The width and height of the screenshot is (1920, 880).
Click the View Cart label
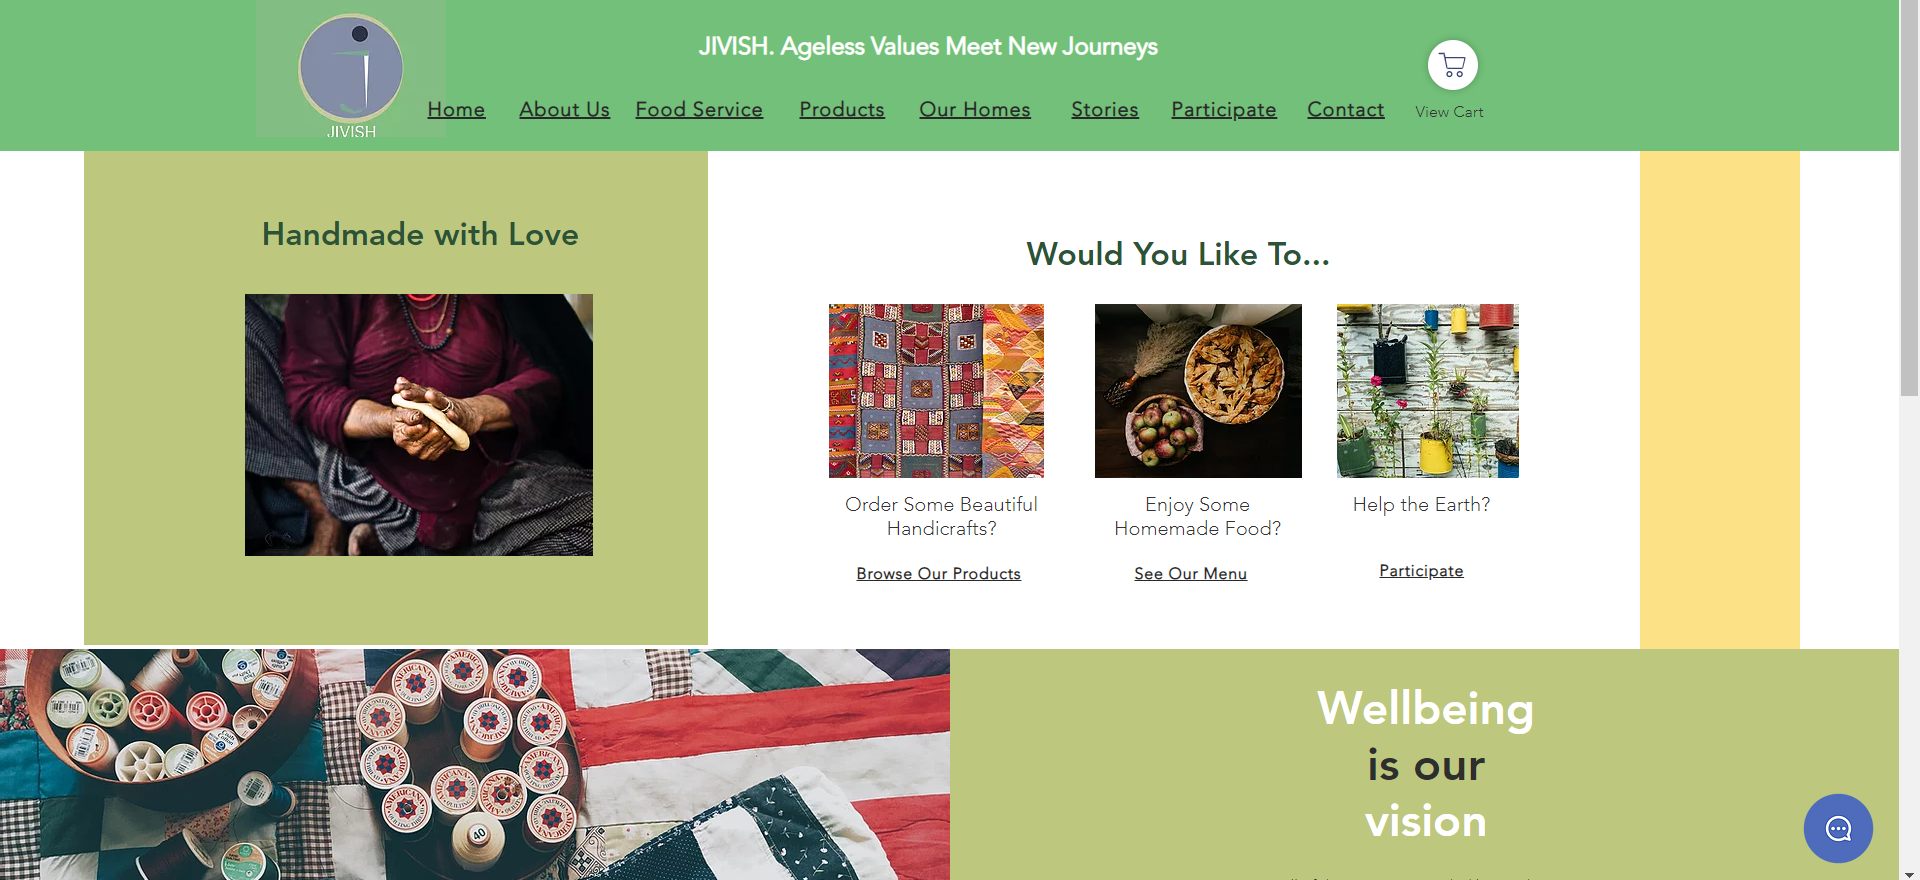point(1449,112)
